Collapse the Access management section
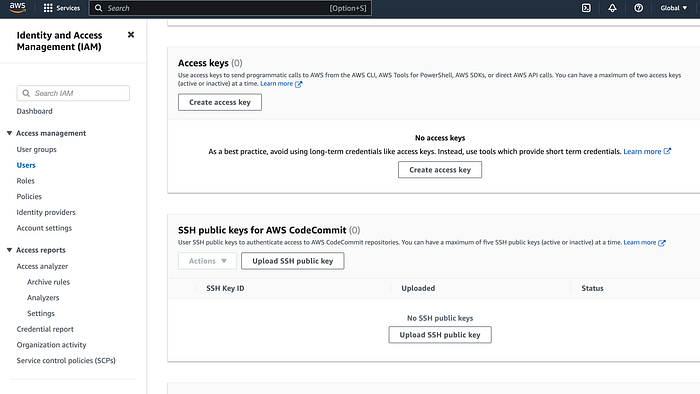 (9, 133)
